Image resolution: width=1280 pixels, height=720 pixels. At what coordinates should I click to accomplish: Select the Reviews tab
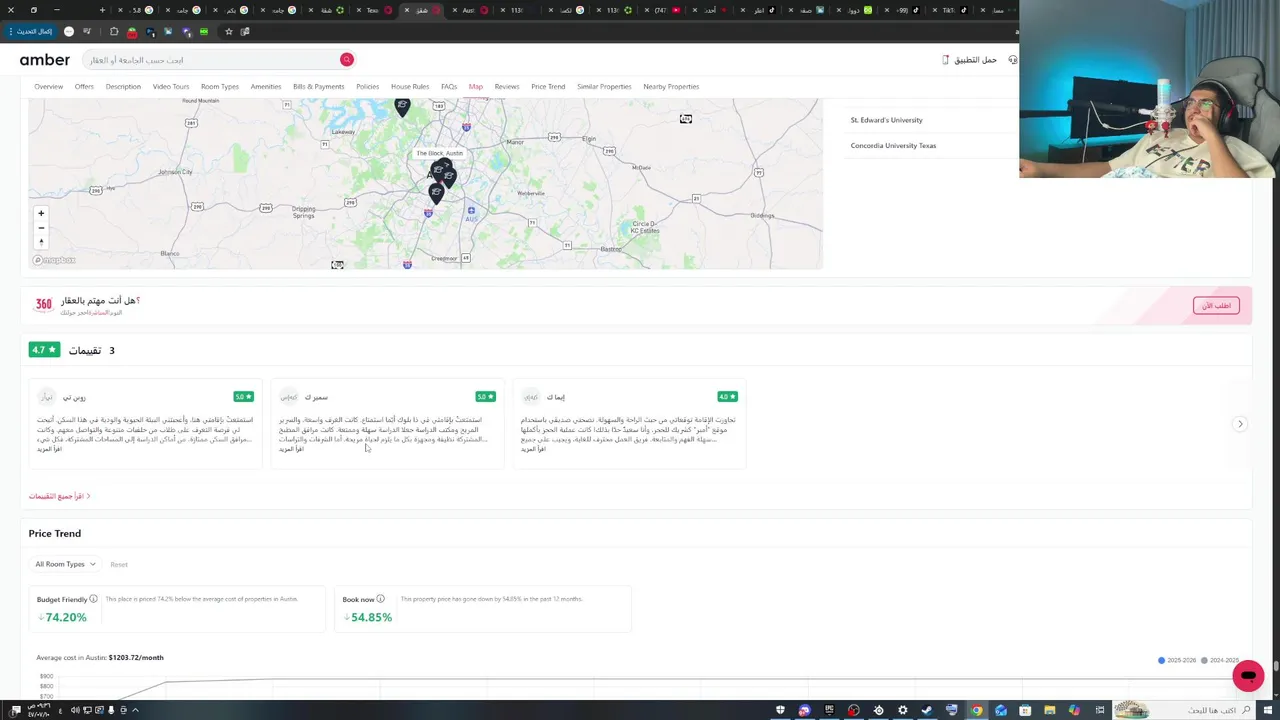[507, 87]
